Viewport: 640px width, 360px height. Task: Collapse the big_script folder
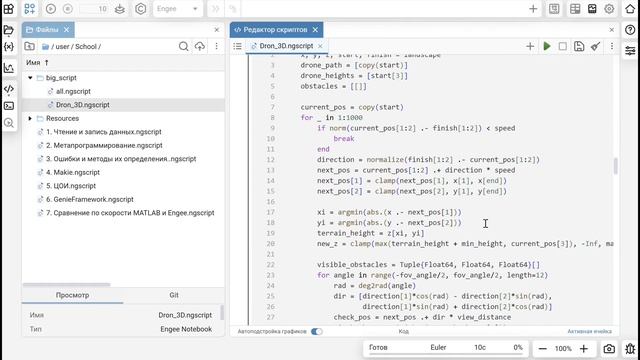click(x=30, y=78)
